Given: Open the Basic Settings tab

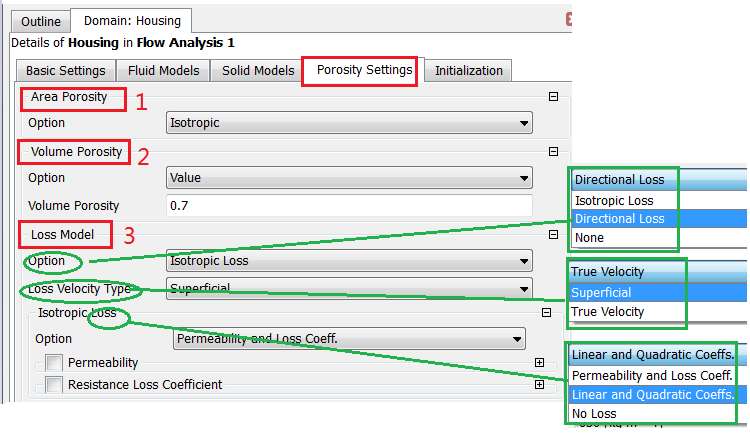Looking at the screenshot, I should (x=66, y=70).
